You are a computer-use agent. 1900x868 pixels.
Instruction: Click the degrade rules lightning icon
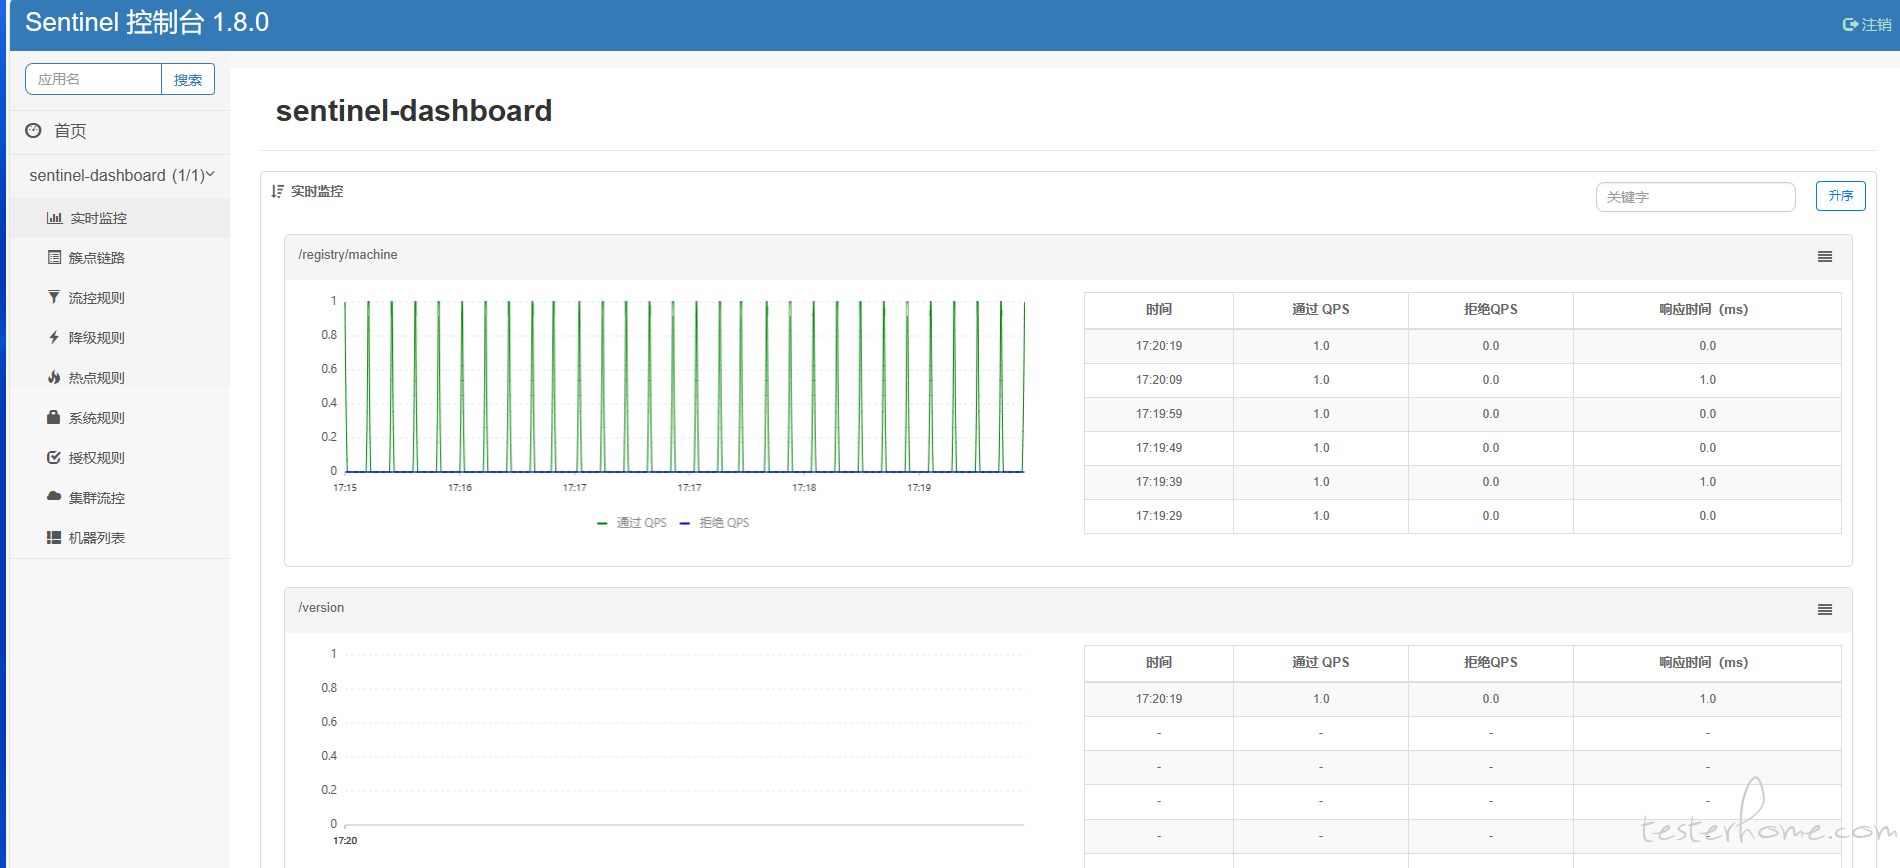pyautogui.click(x=54, y=337)
